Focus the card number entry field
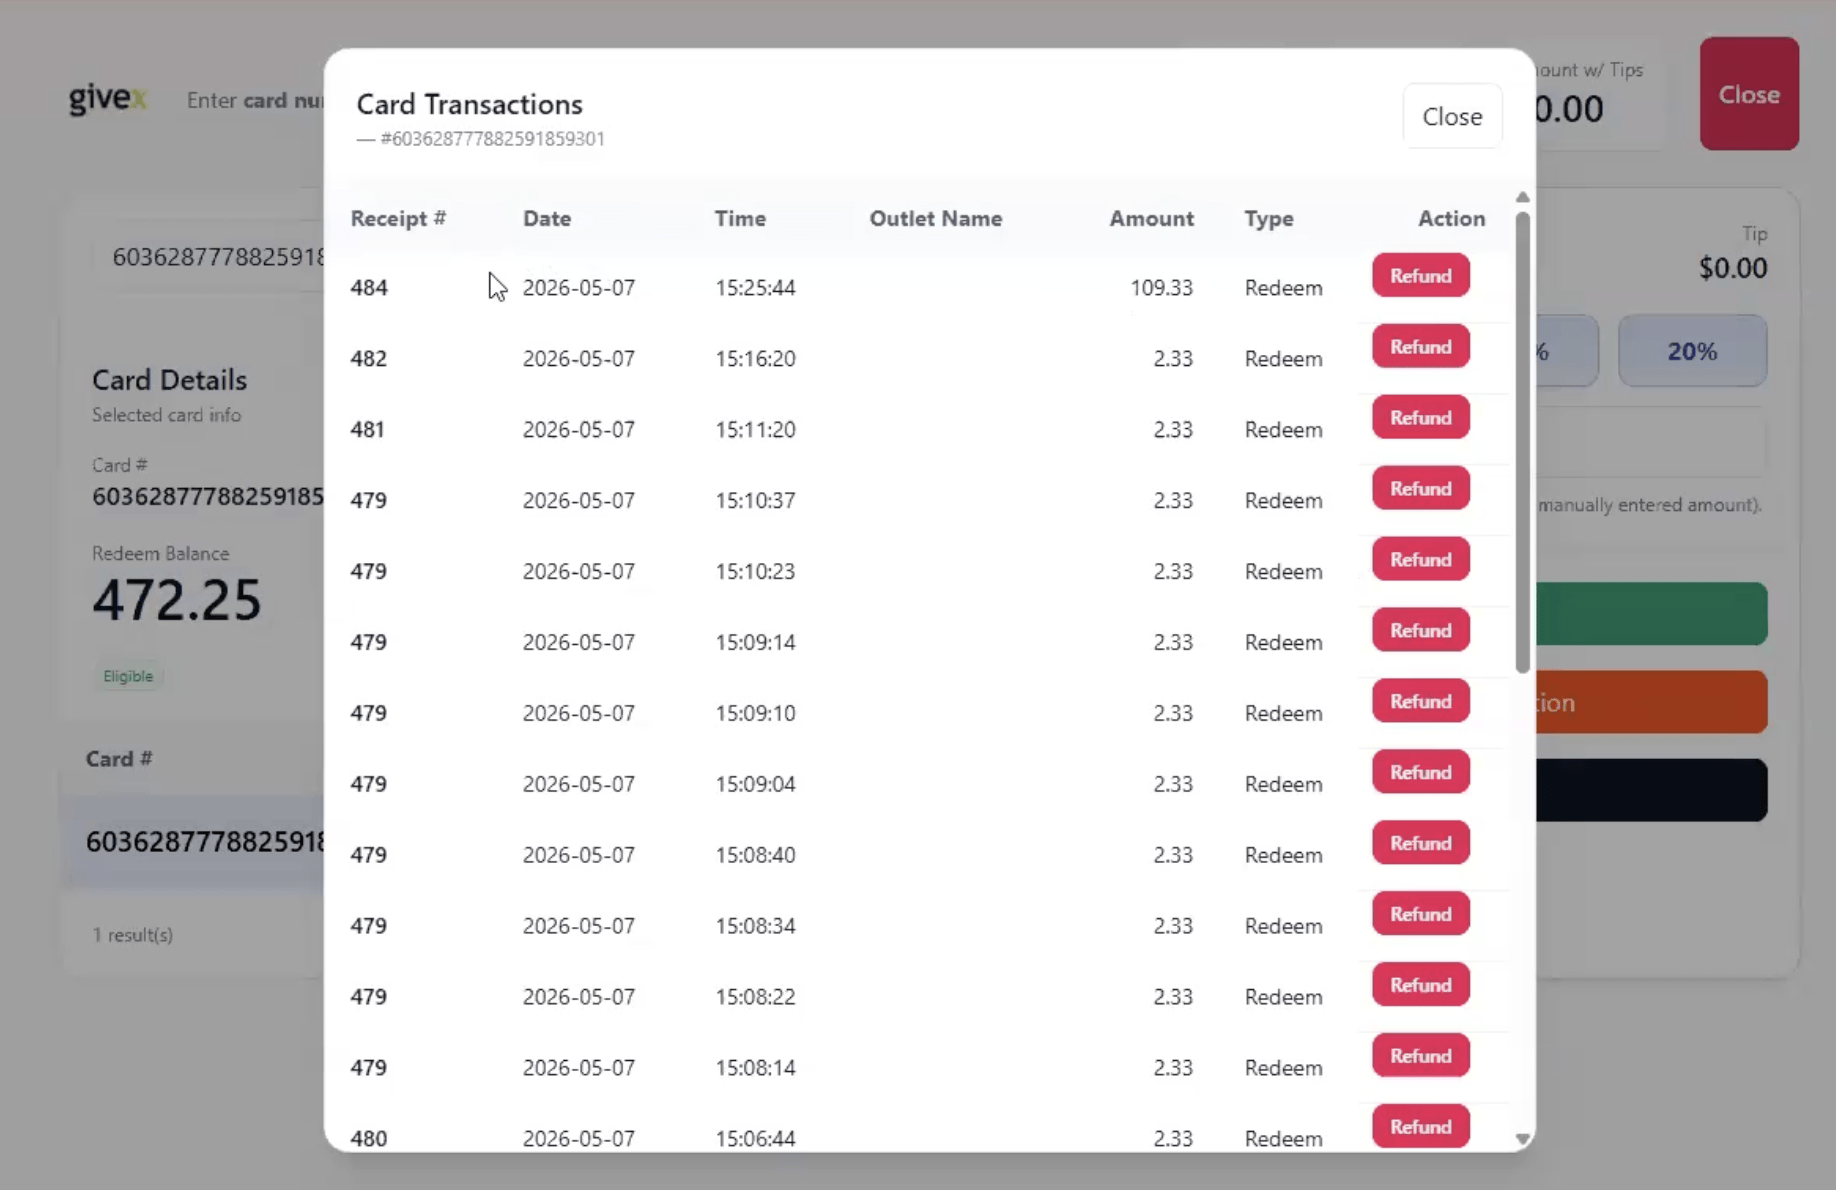Screen dimensions: 1836x1190 click(254, 100)
